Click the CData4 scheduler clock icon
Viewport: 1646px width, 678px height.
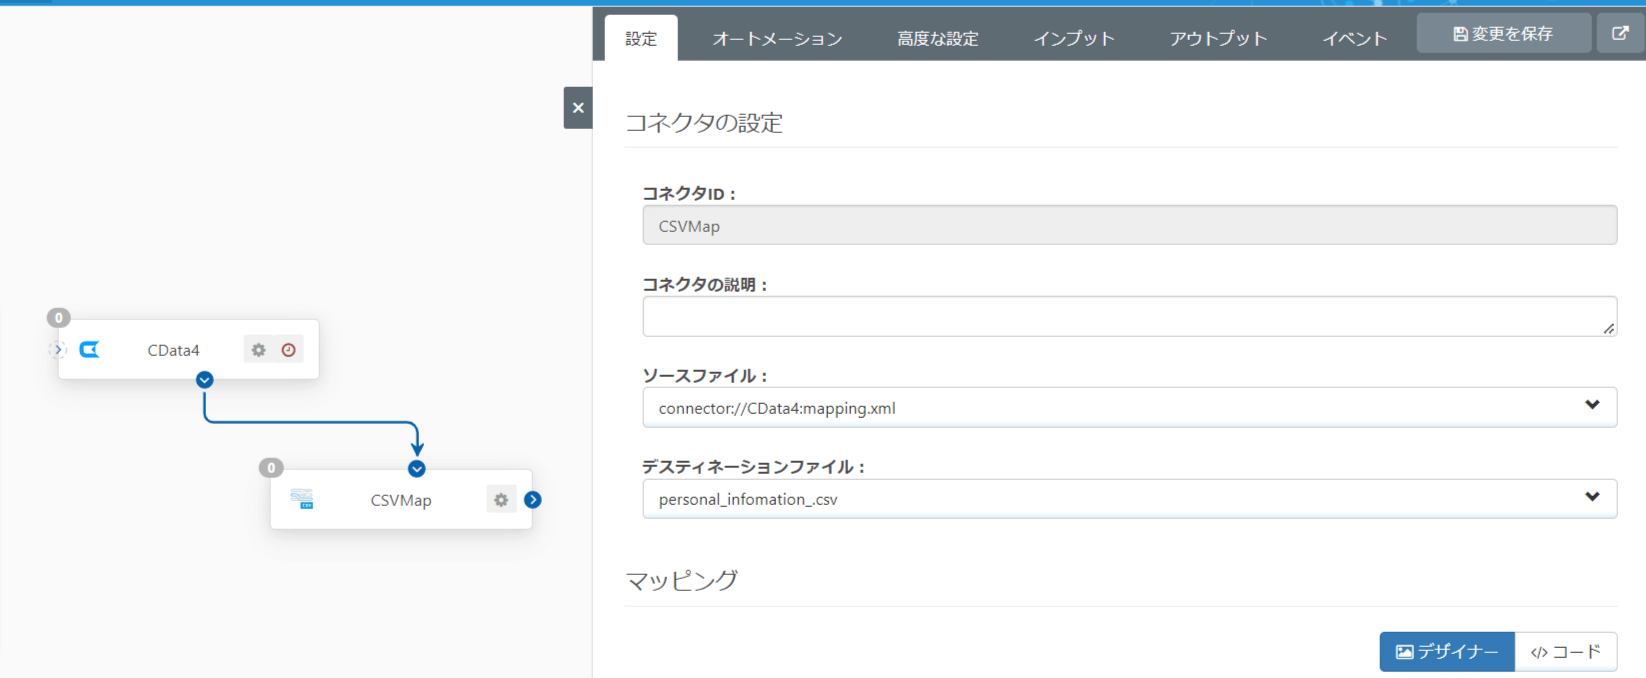[x=289, y=350]
